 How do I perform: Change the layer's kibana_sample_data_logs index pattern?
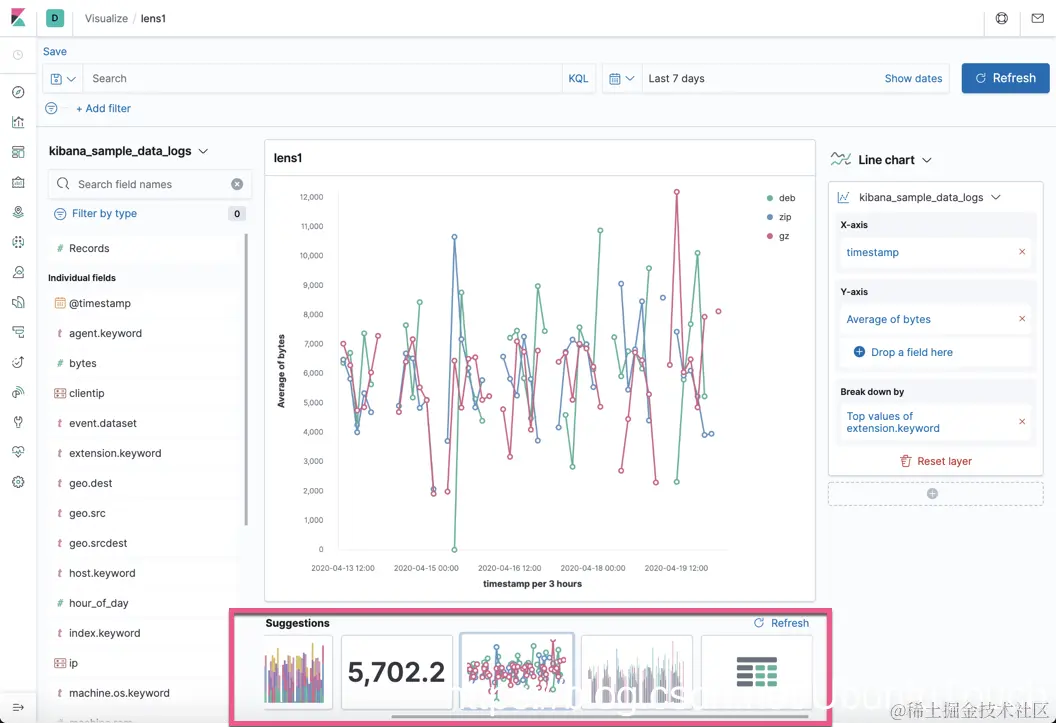(x=919, y=197)
